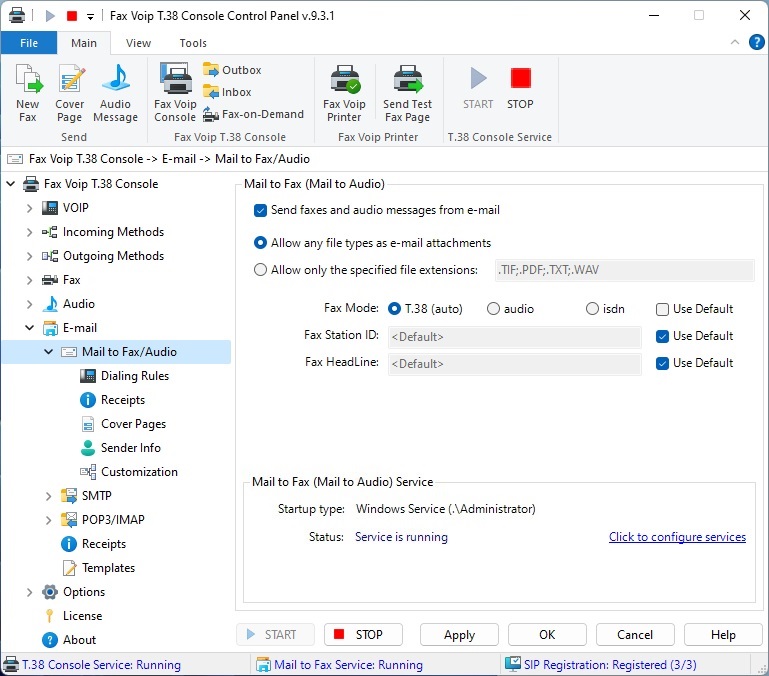Image resolution: width=769 pixels, height=676 pixels.
Task: Click the Fax Station ID field
Action: tap(514, 337)
